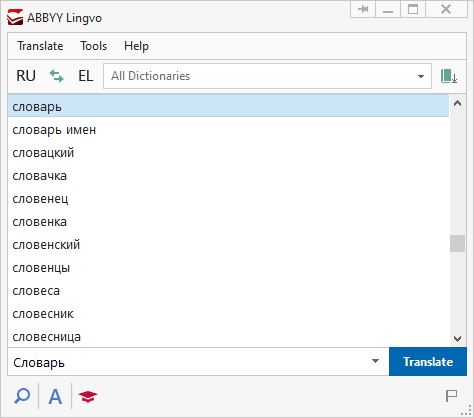This screenshot has width=474, height=418.
Task: Click the magnifier search icon at bottom
Action: pyautogui.click(x=22, y=396)
